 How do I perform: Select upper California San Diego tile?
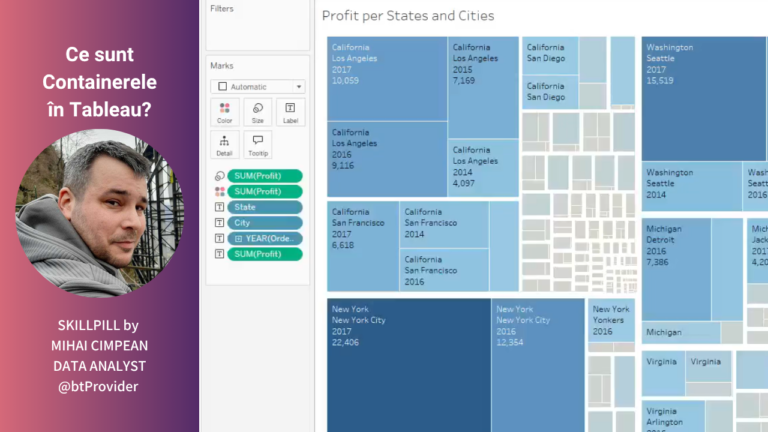coord(550,55)
